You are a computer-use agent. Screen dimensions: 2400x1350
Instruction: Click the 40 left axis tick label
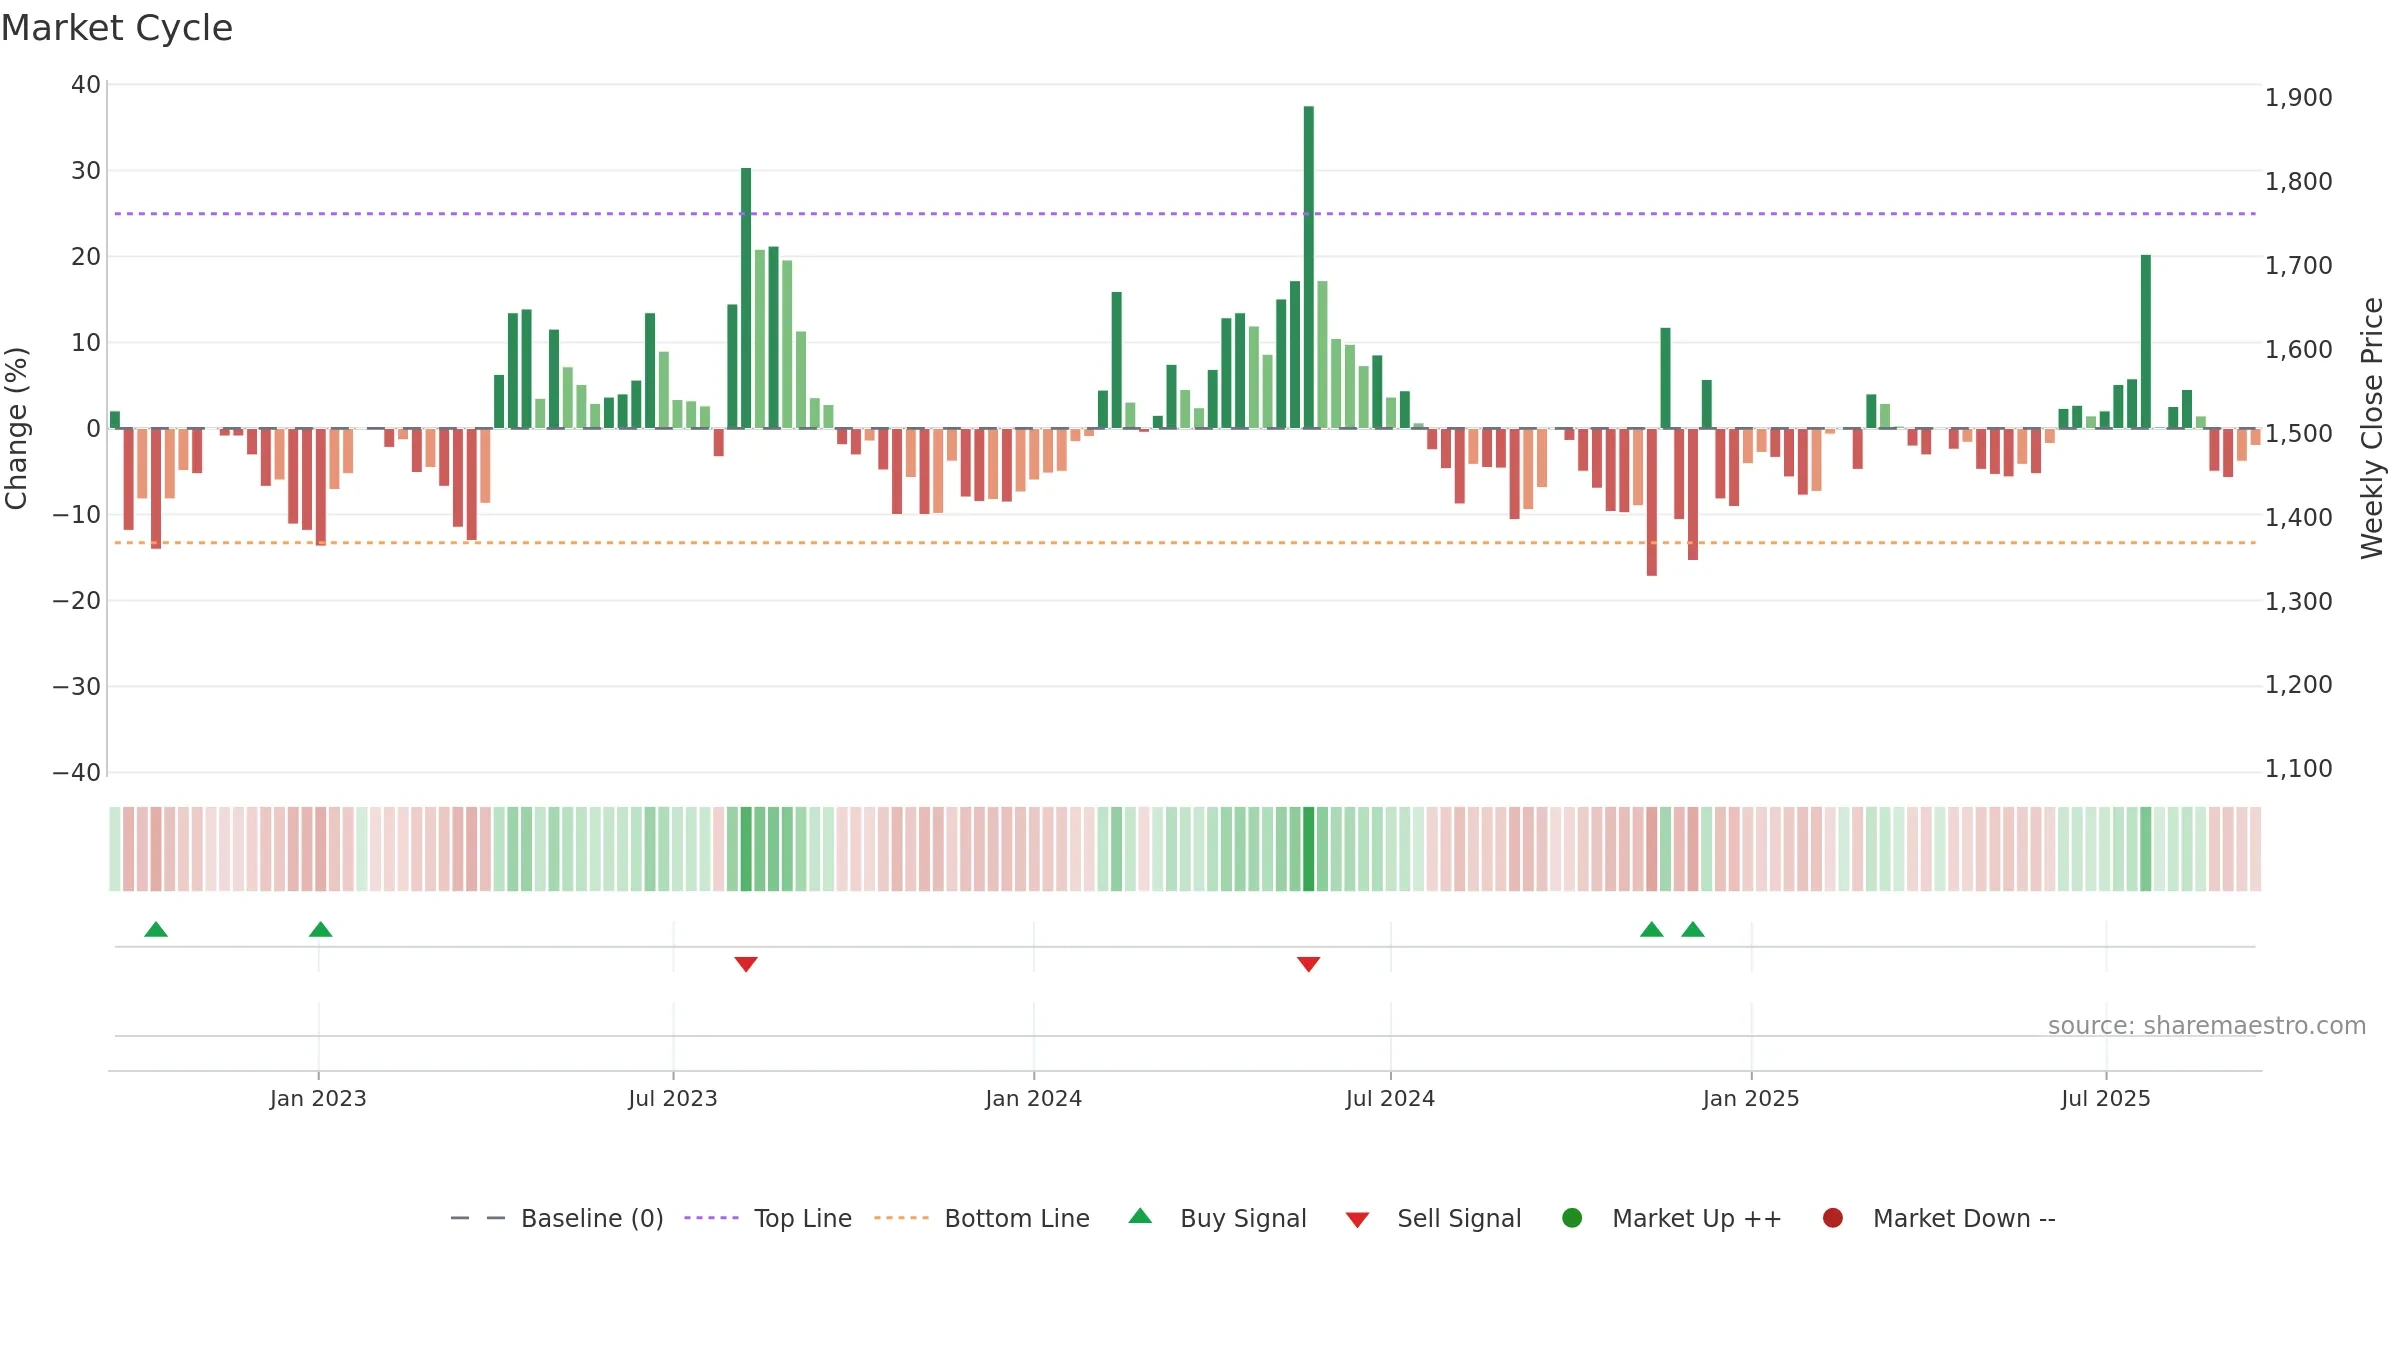pos(86,85)
